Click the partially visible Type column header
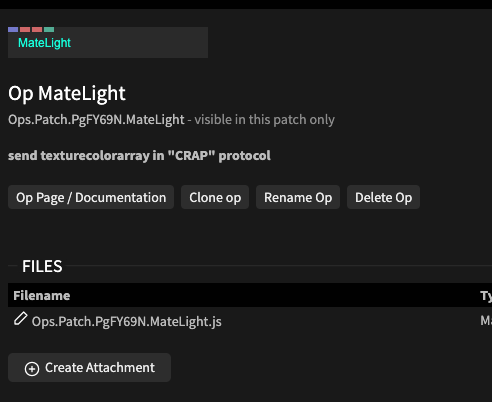Image resolution: width=492 pixels, height=402 pixels. pos(486,296)
